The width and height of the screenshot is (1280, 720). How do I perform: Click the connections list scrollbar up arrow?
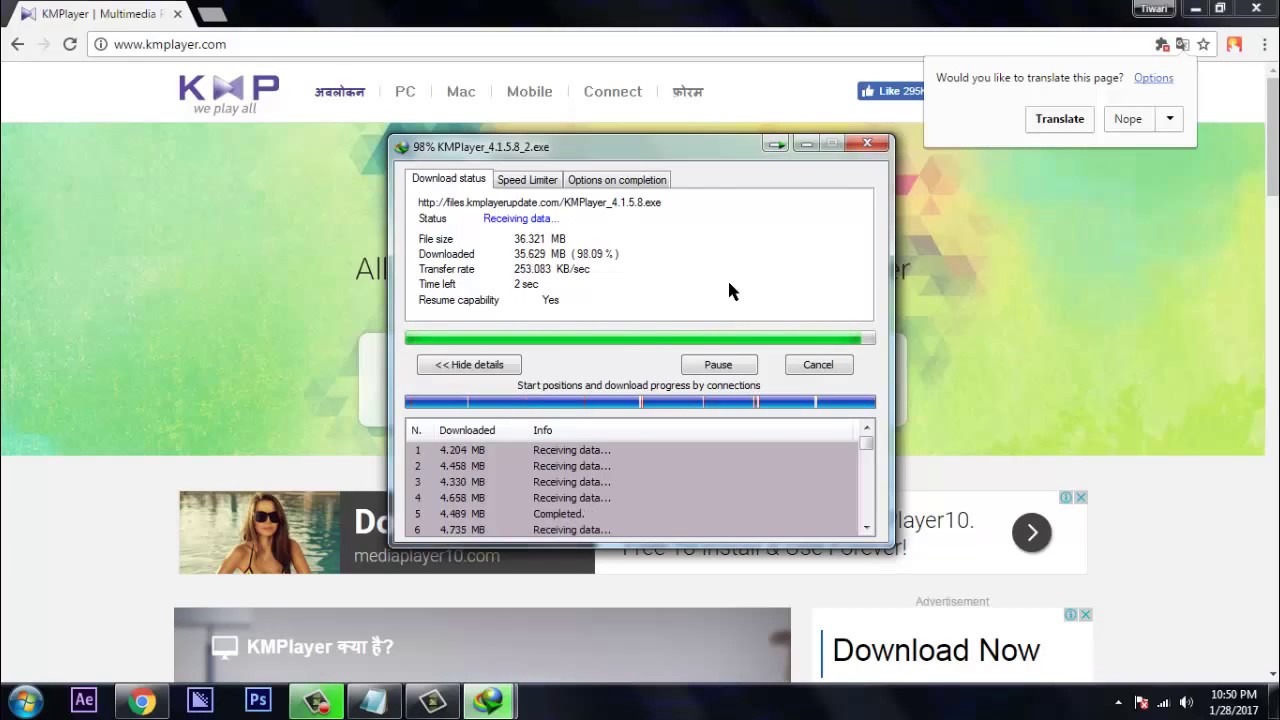click(x=866, y=429)
